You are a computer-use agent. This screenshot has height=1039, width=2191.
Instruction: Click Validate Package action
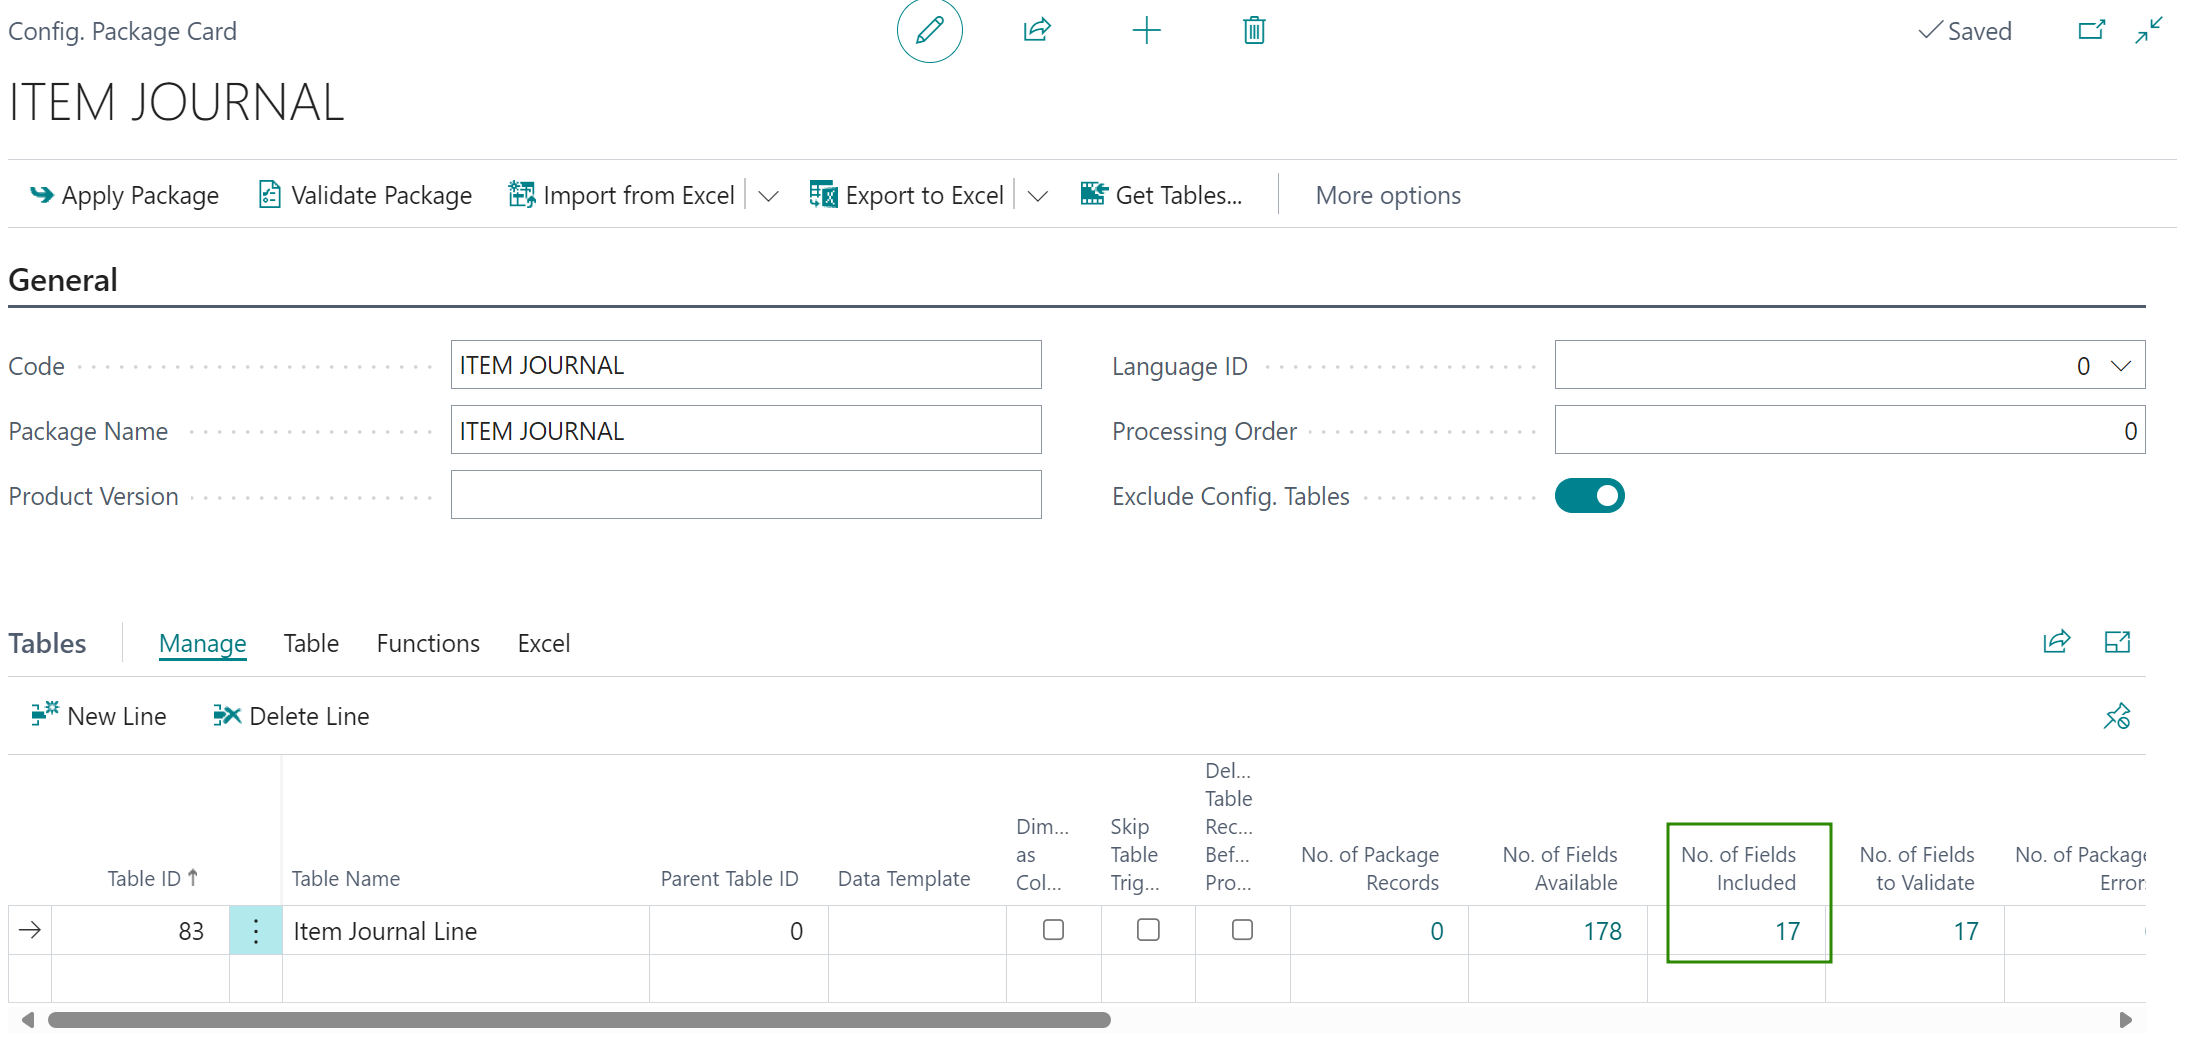365,195
